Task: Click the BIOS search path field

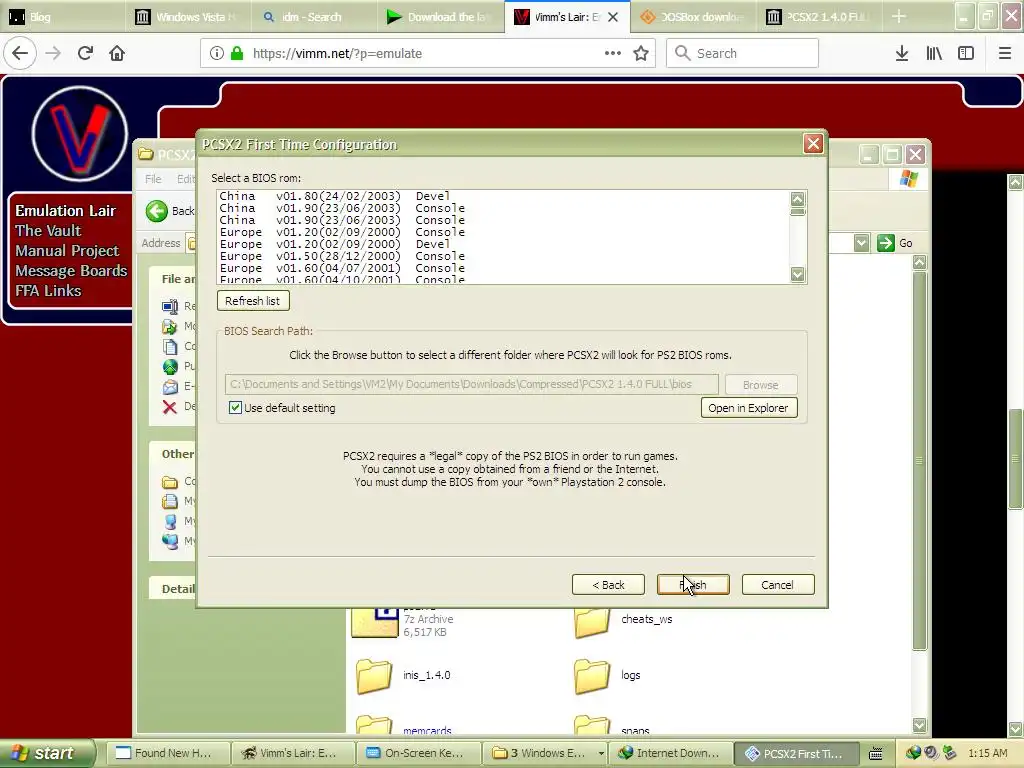Action: (472, 384)
